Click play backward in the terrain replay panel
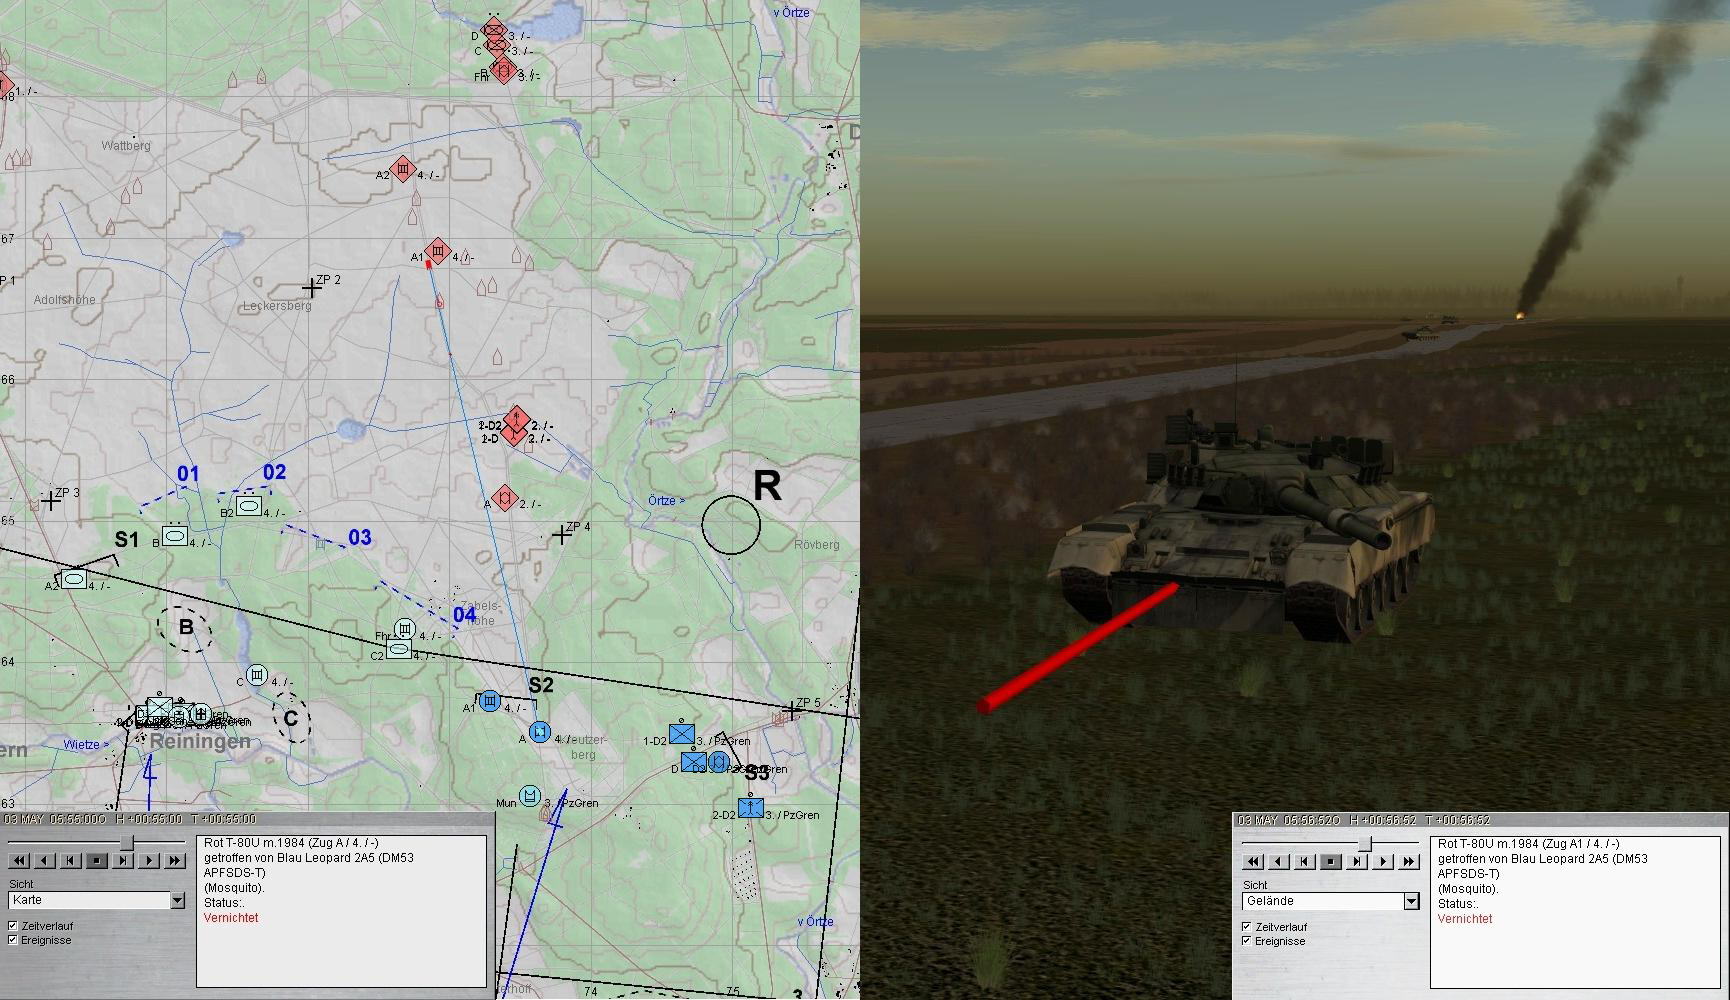The width and height of the screenshot is (1730, 1000). (x=1279, y=861)
